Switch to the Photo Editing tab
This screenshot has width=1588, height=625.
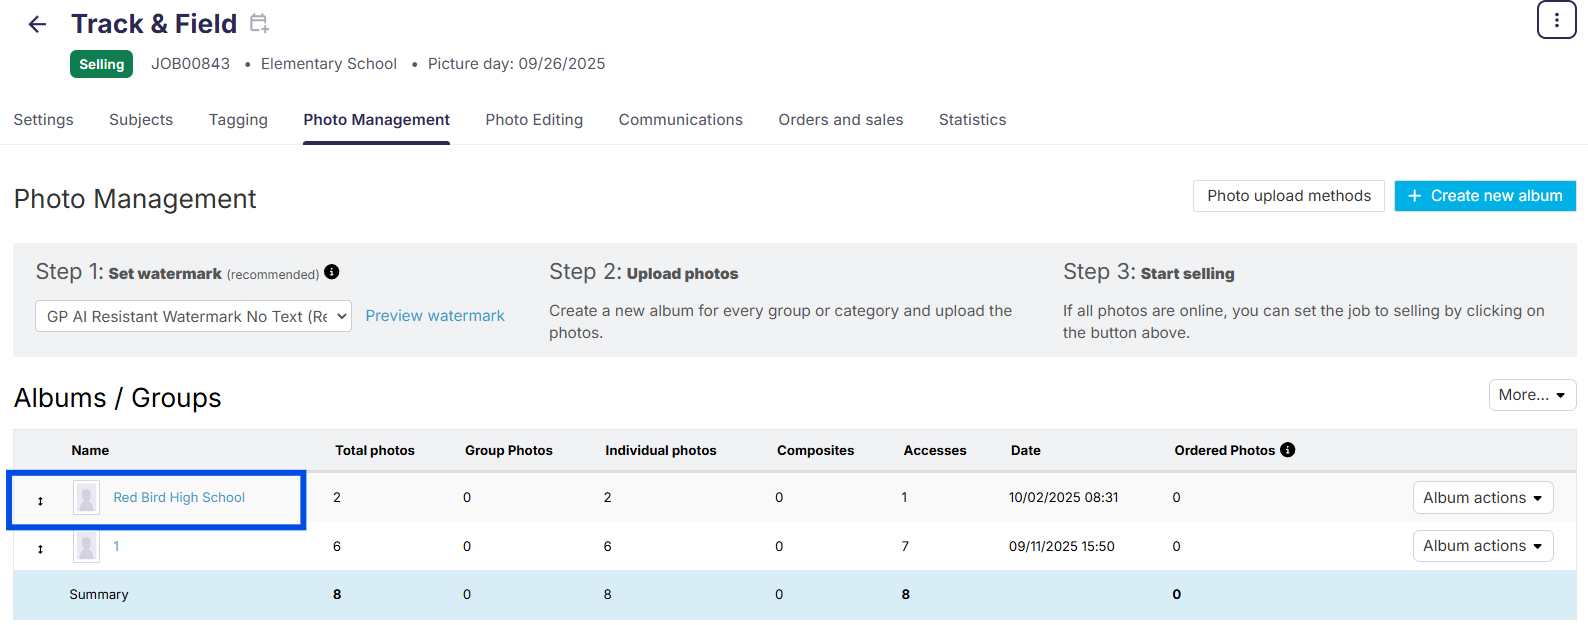pos(534,120)
